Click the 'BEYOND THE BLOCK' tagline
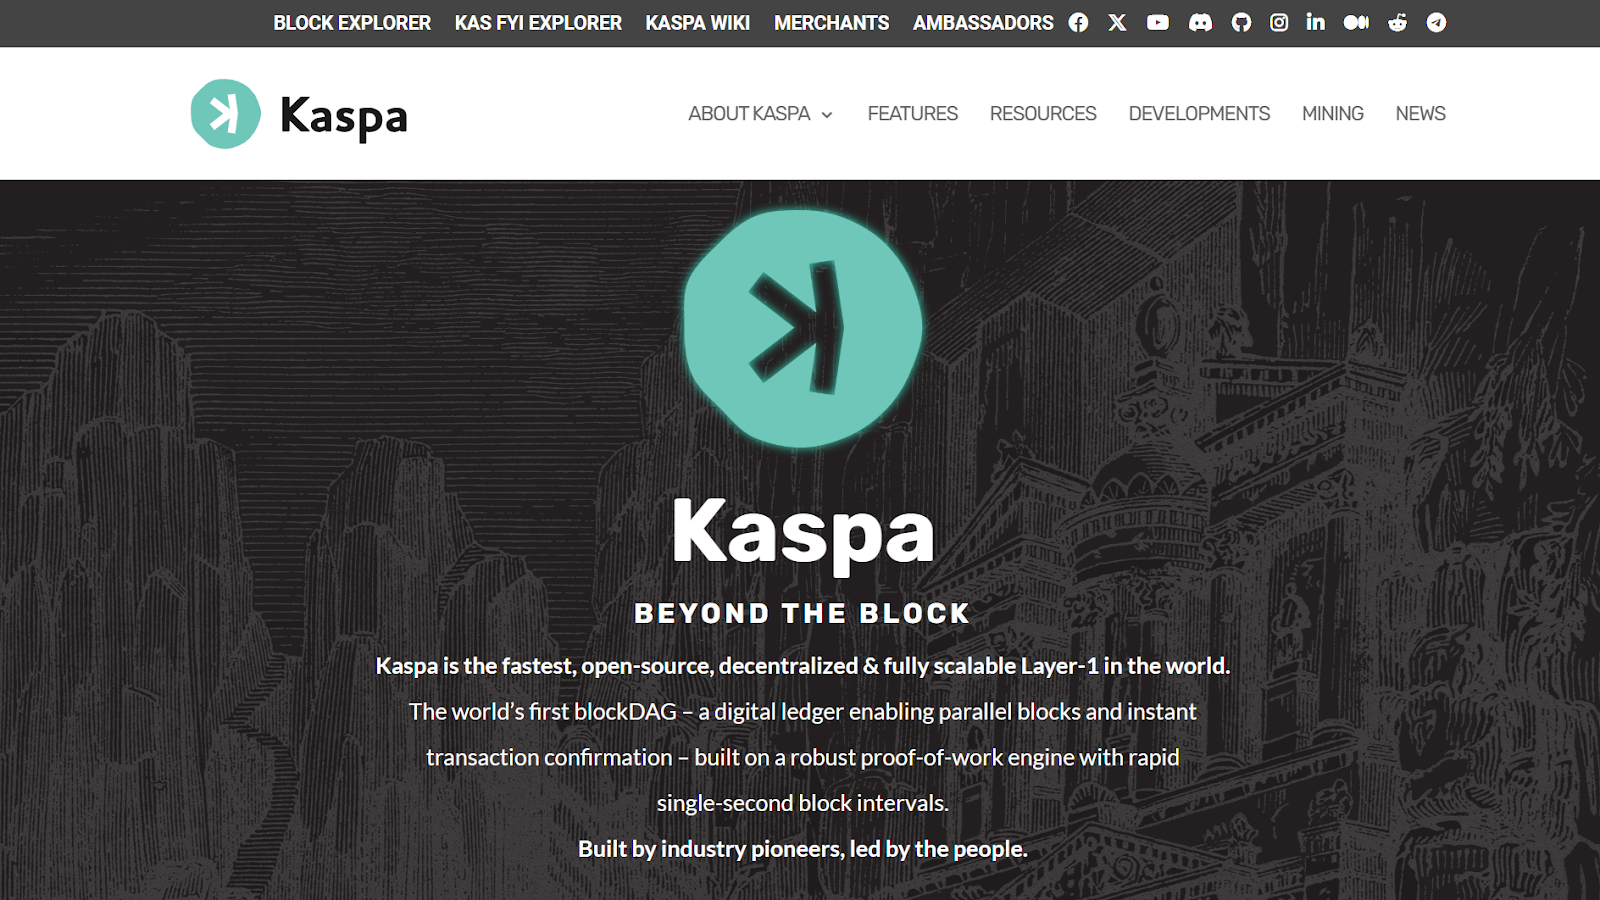Image resolution: width=1600 pixels, height=900 pixels. [x=802, y=613]
